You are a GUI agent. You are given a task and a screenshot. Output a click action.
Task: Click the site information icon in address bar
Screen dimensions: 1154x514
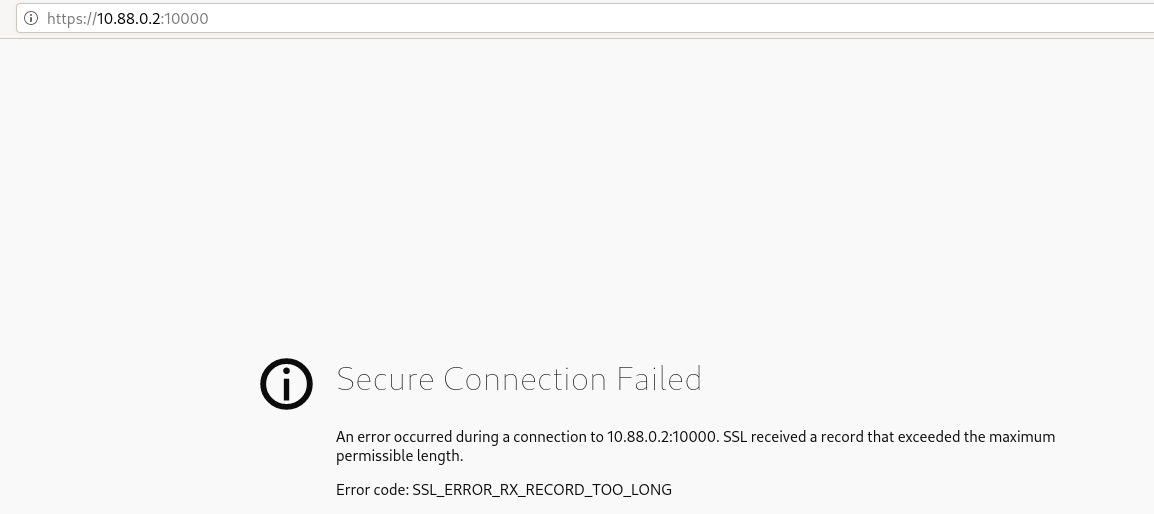click(30, 18)
